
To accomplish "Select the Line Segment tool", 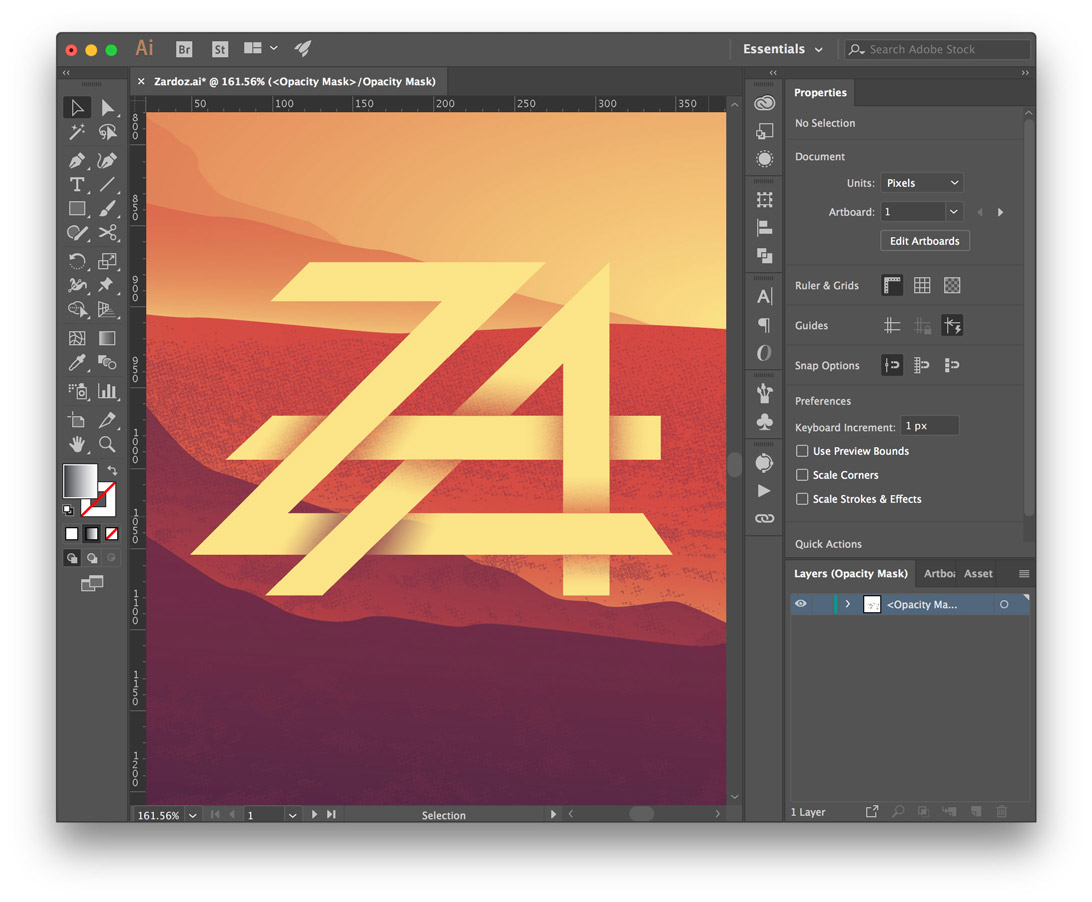I will pyautogui.click(x=107, y=185).
